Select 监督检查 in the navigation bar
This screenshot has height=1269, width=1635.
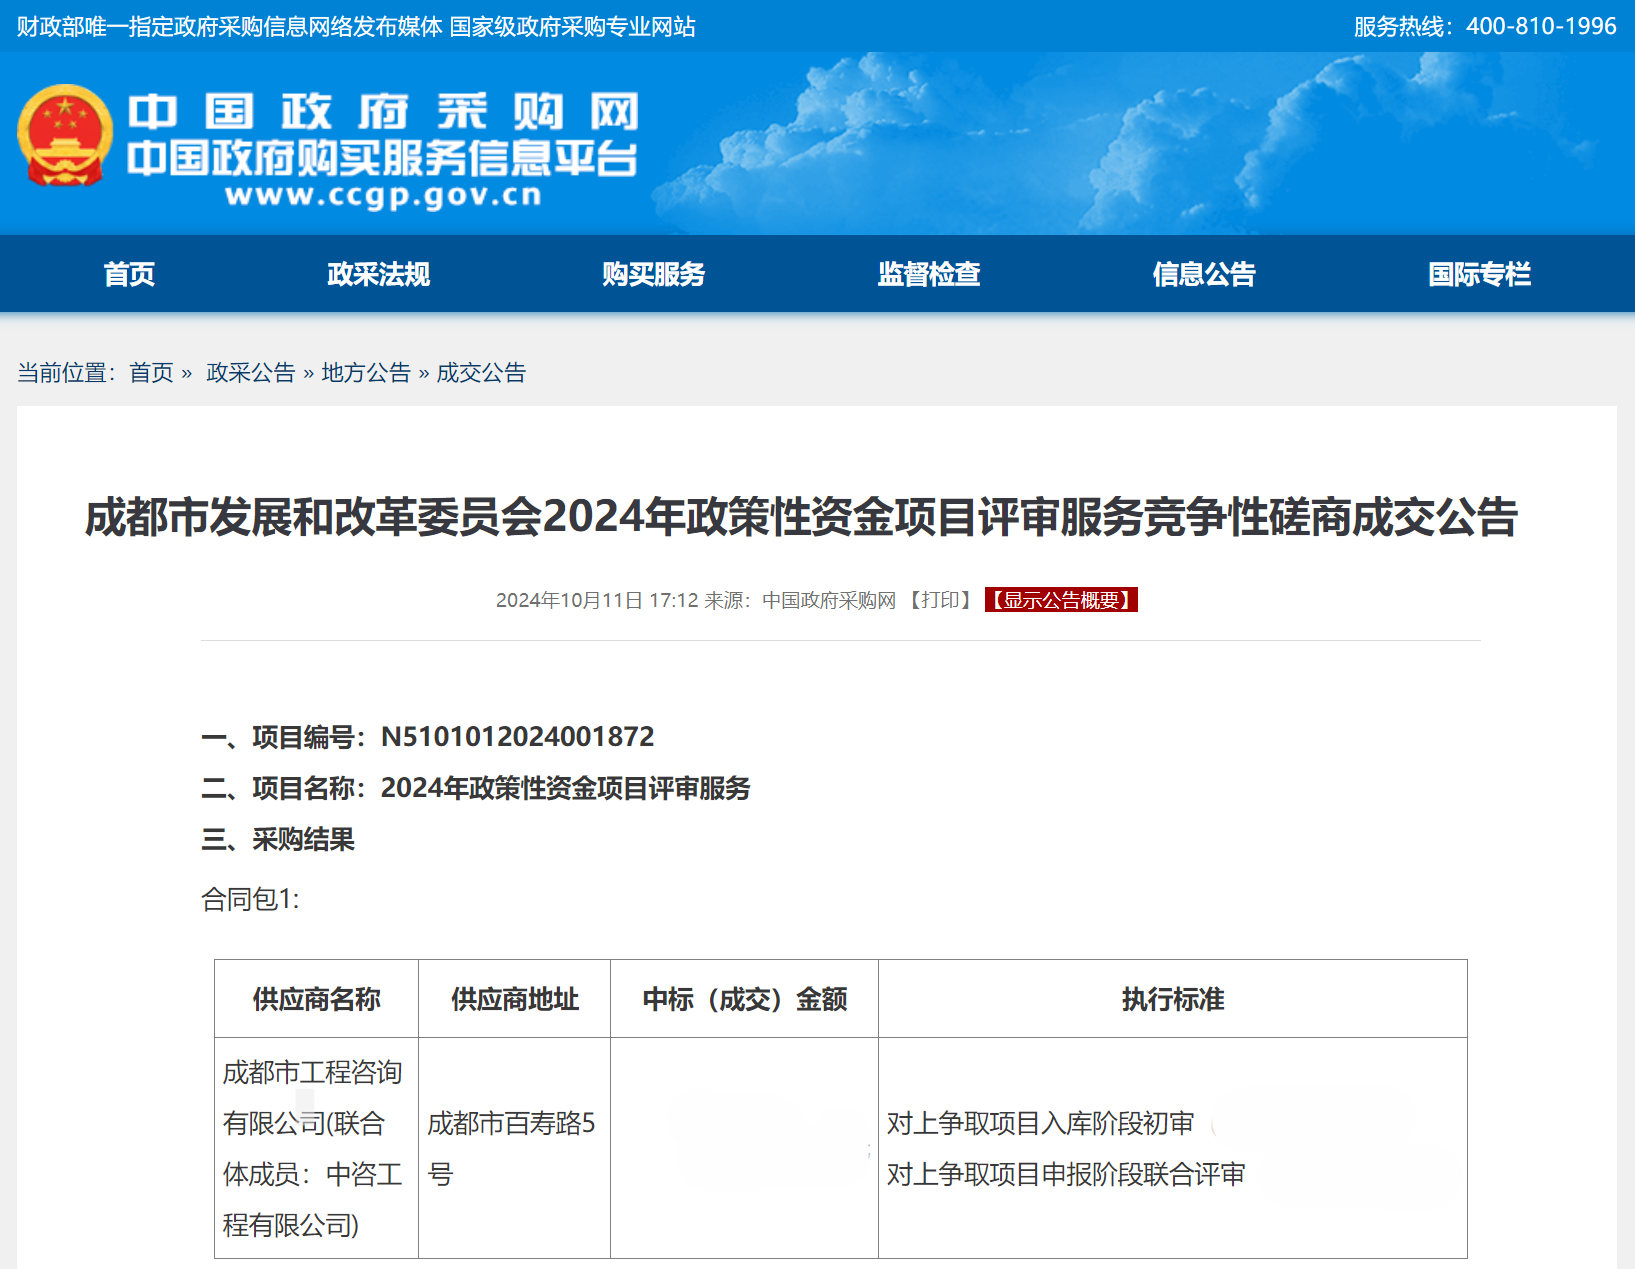[928, 274]
